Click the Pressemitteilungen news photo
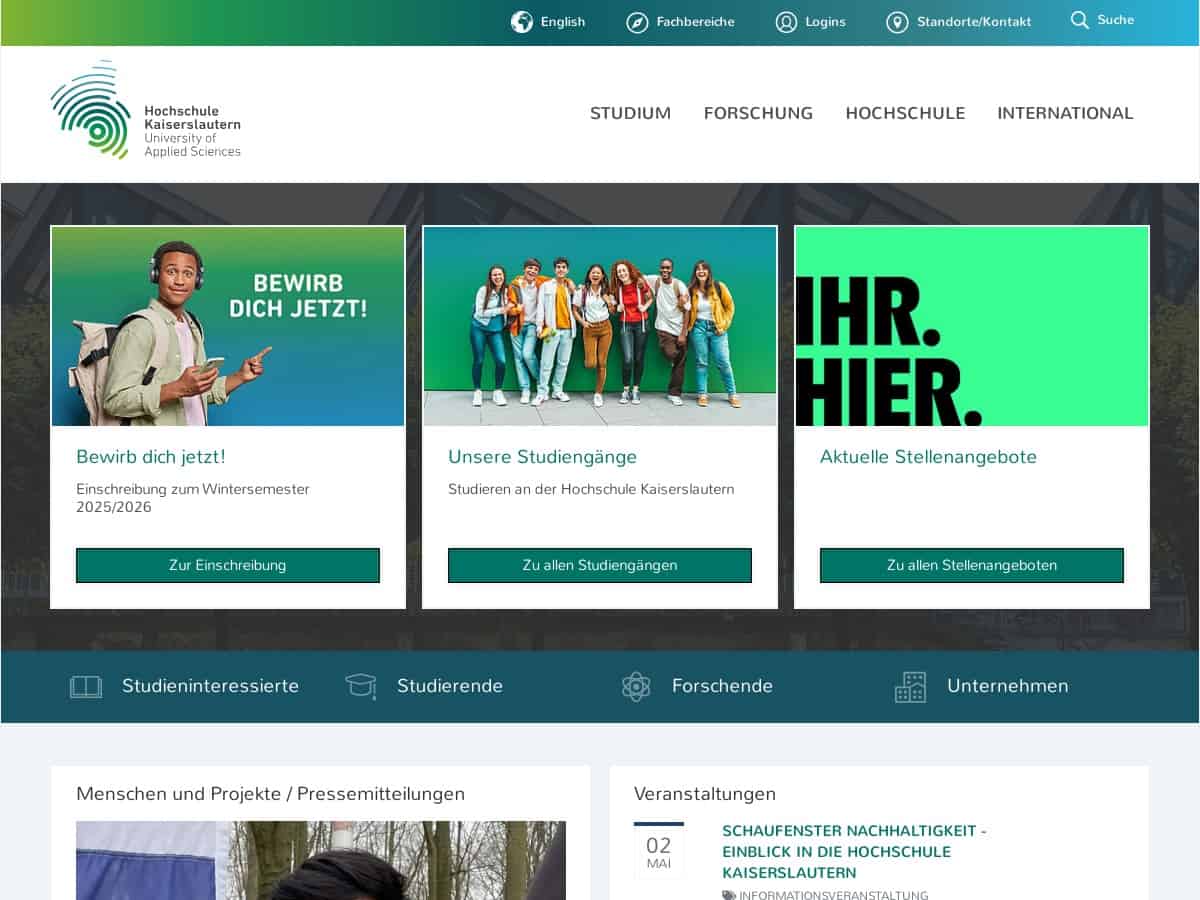This screenshot has height=900, width=1200. click(x=321, y=860)
